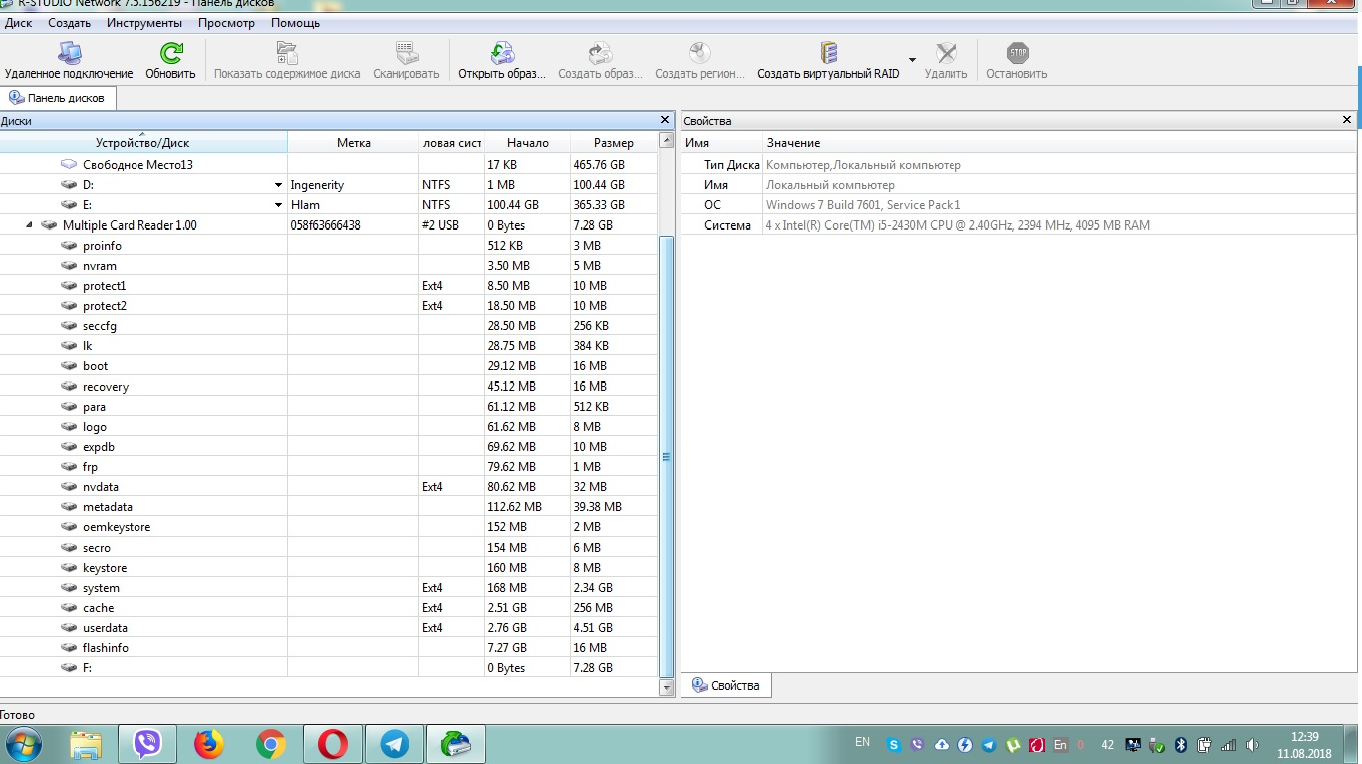Image resolution: width=1362 pixels, height=764 pixels.
Task: Open dropdown arrow on D: row
Action: click(278, 185)
